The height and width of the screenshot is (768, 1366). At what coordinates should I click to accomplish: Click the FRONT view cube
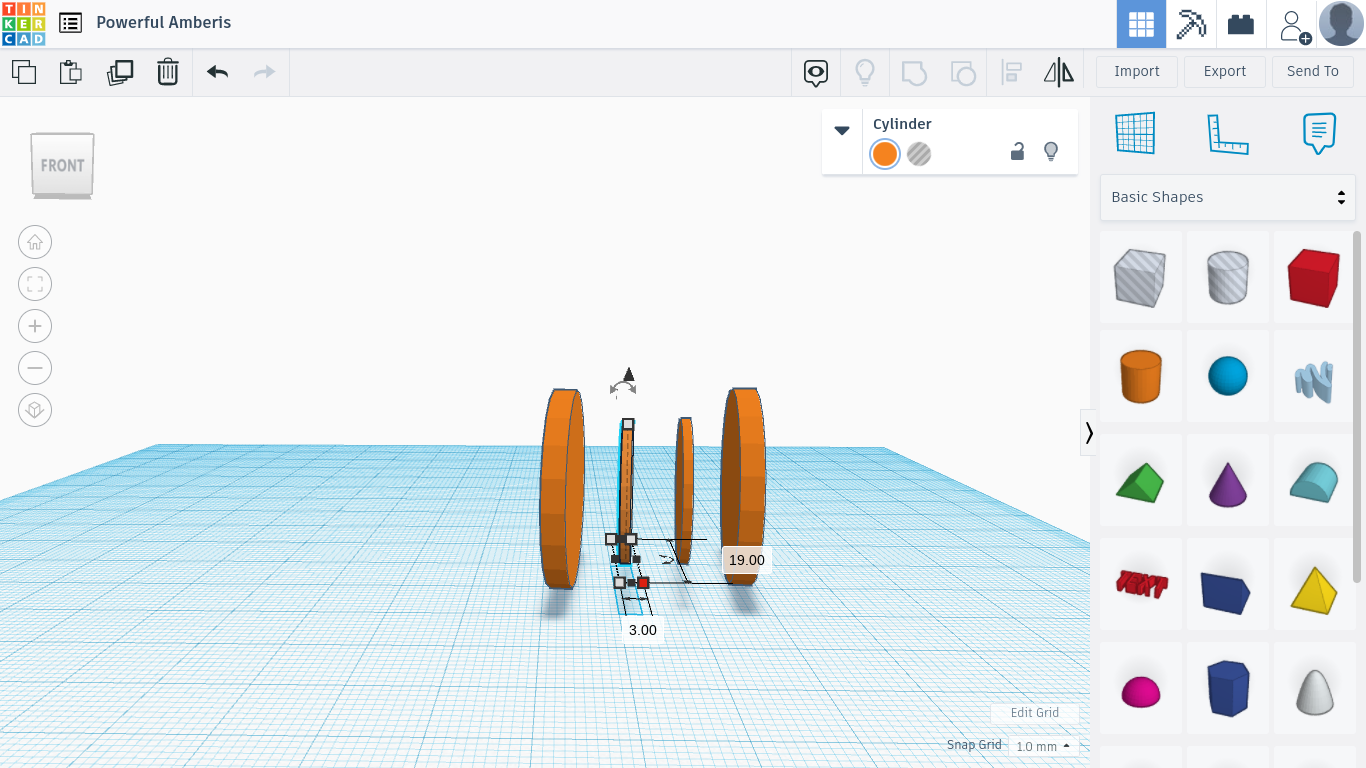62,166
